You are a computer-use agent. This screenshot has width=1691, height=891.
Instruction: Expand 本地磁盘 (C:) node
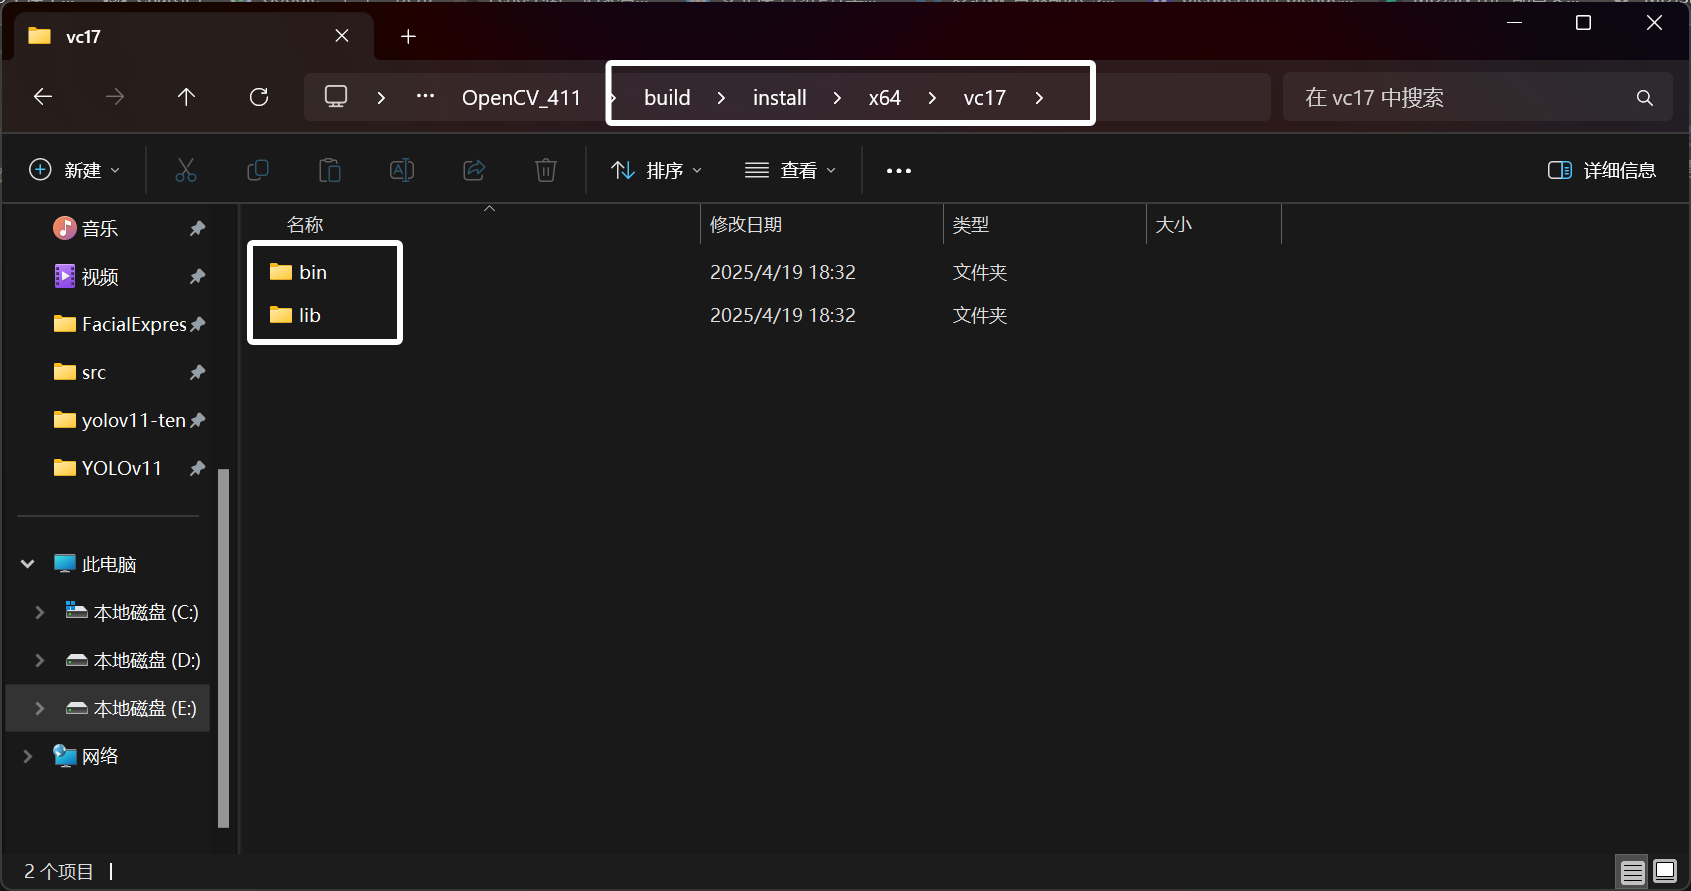(39, 612)
